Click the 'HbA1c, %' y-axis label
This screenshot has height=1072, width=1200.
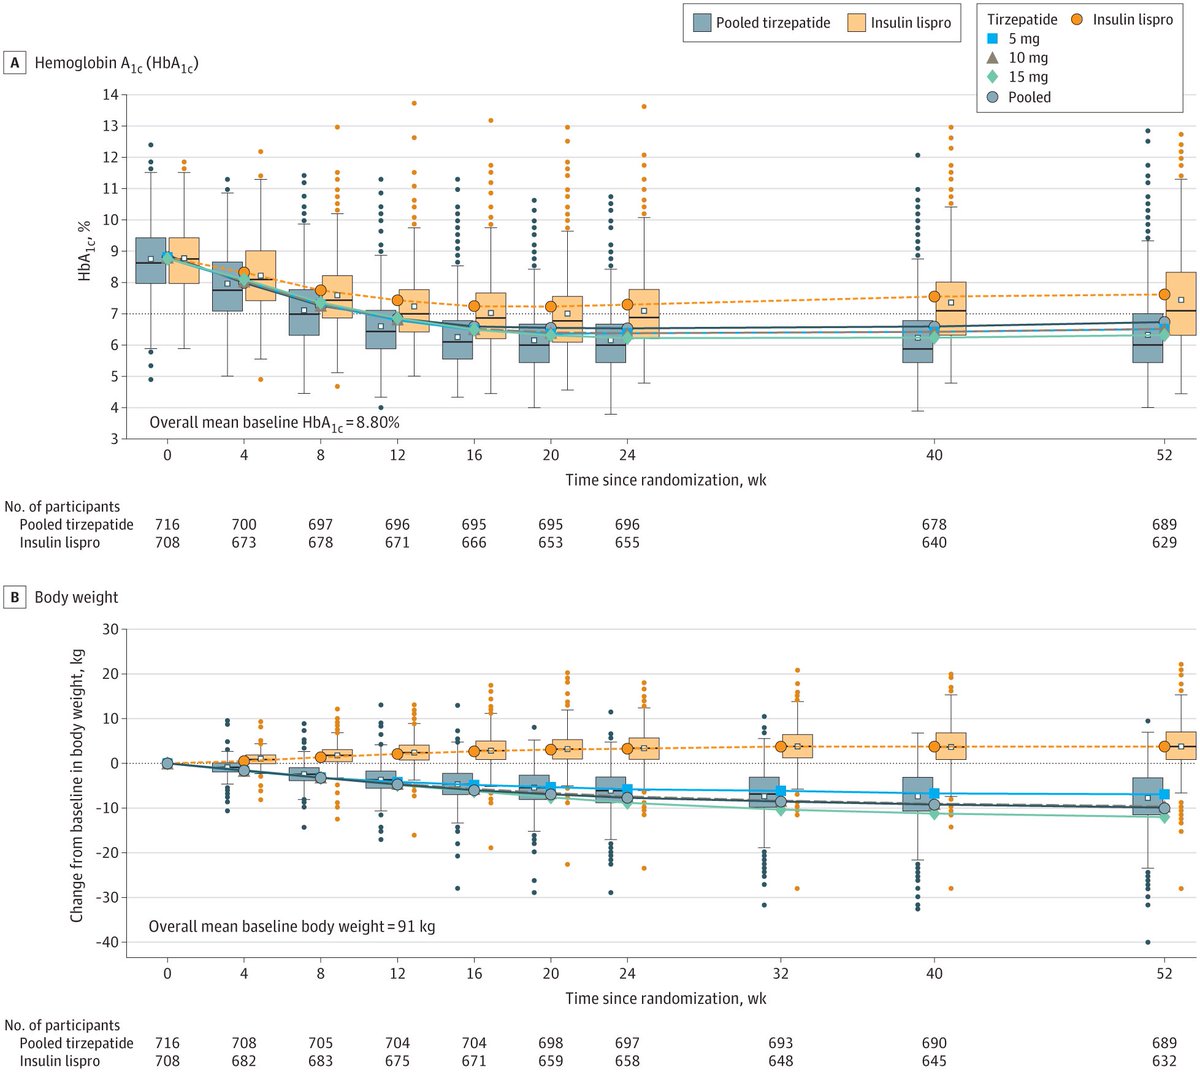point(87,250)
